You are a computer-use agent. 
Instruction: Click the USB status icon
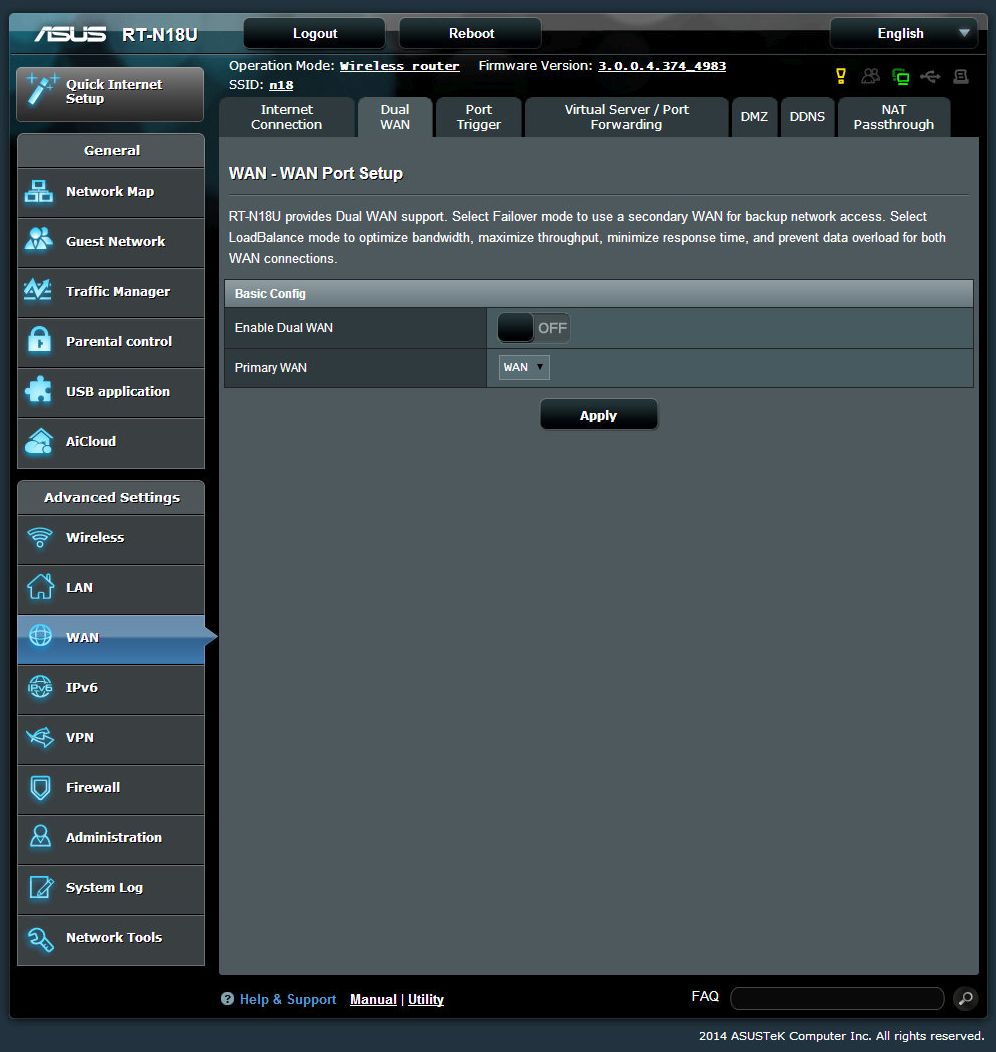coord(931,76)
